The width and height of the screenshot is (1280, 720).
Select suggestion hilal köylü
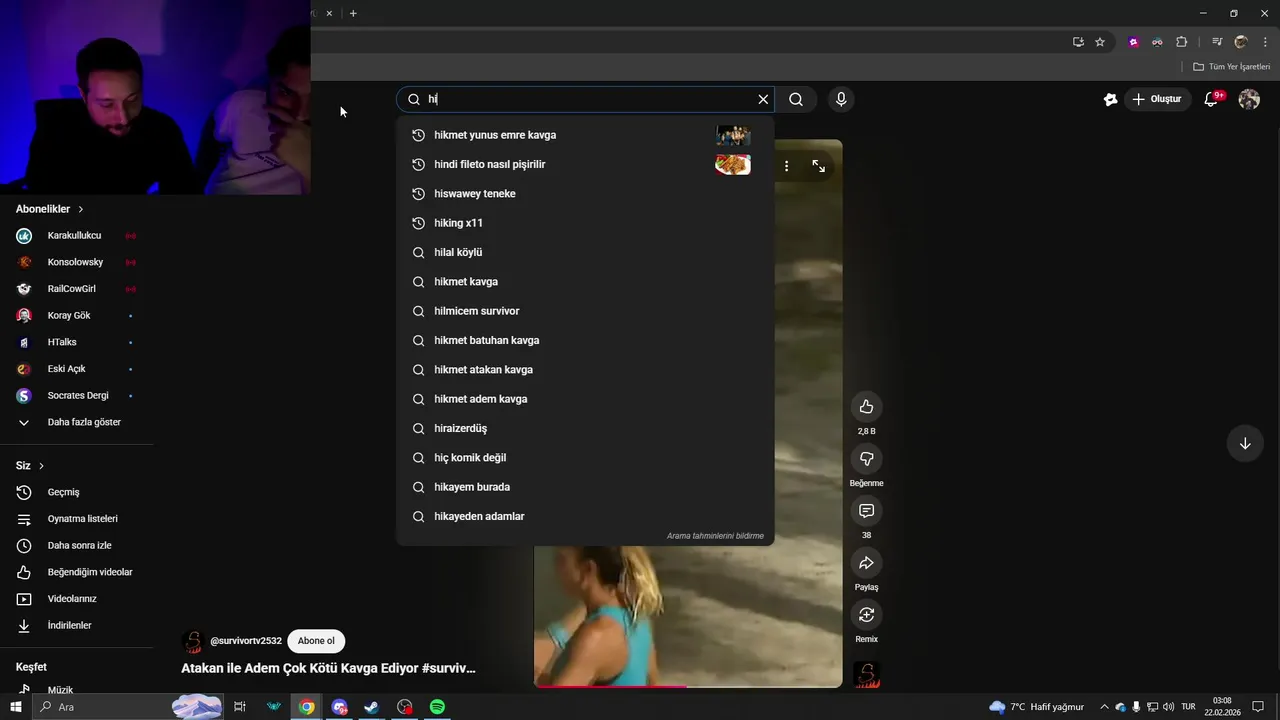(585, 252)
